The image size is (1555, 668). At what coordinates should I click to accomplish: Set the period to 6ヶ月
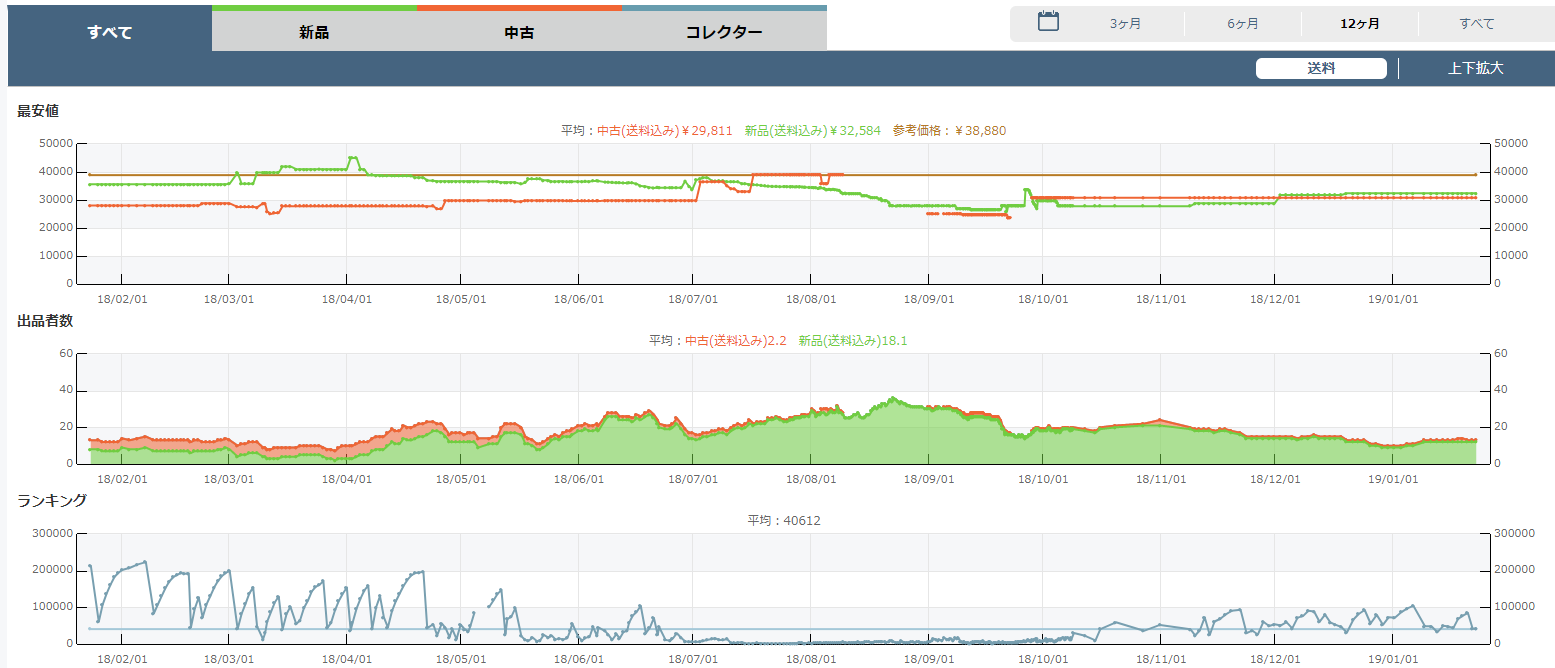tap(1243, 24)
